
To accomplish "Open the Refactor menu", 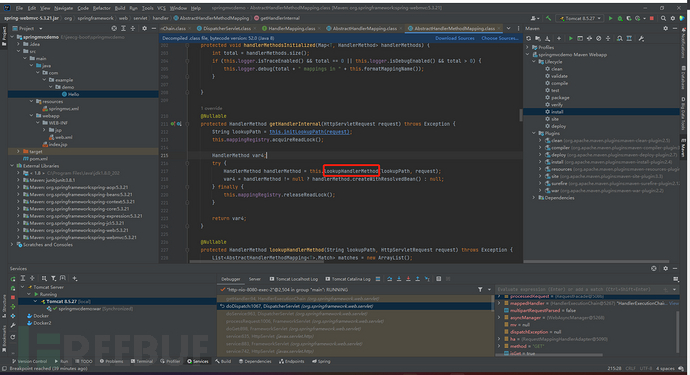I will [102, 8].
